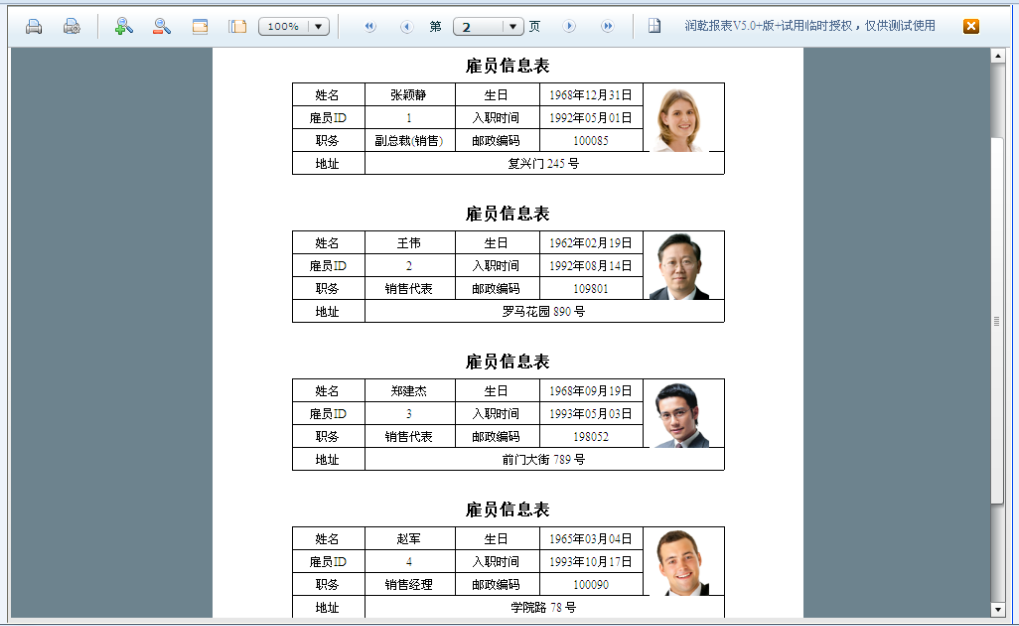
Task: Go to the last page
Action: pyautogui.click(x=607, y=27)
